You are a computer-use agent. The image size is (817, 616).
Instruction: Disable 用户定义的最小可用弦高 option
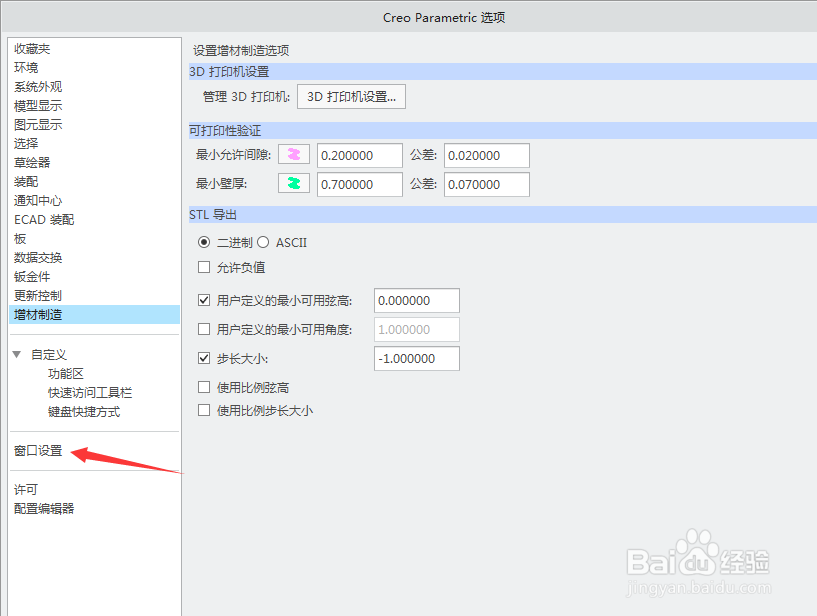coord(203,299)
